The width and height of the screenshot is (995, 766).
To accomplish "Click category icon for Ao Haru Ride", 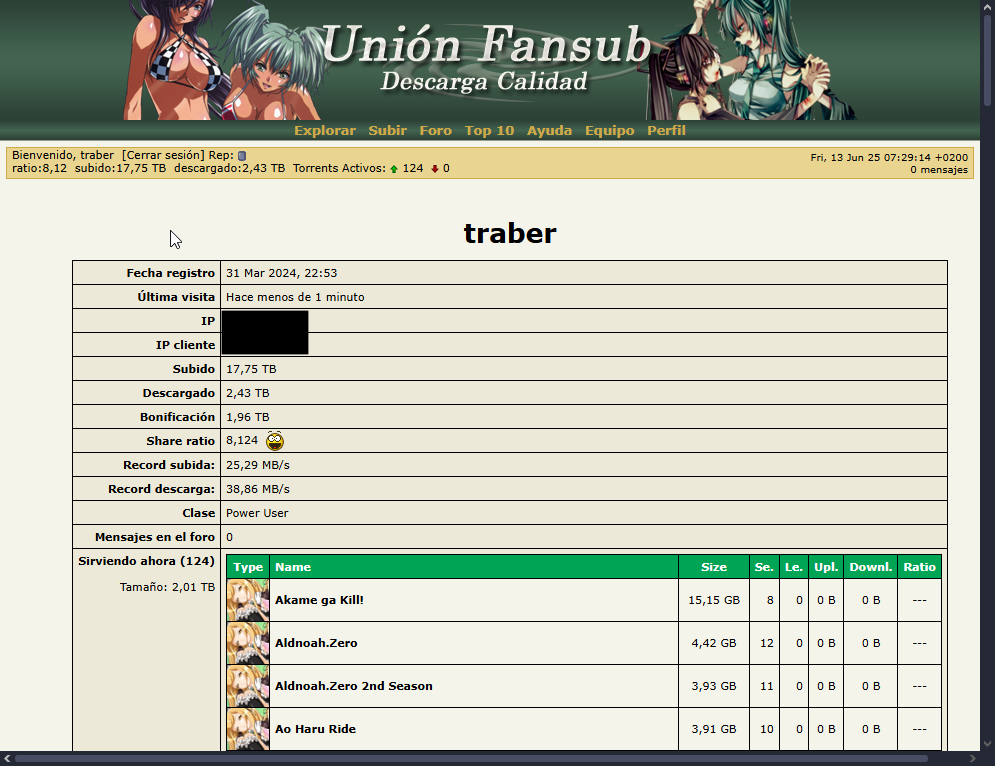I will [248, 729].
